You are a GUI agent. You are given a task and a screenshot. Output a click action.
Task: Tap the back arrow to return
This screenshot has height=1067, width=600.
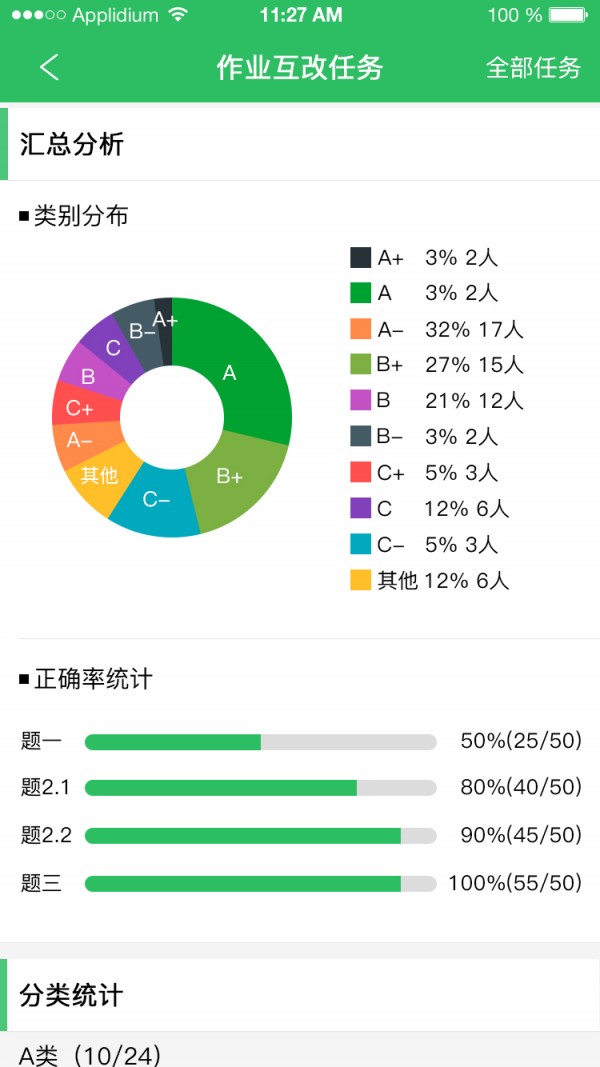click(x=47, y=67)
